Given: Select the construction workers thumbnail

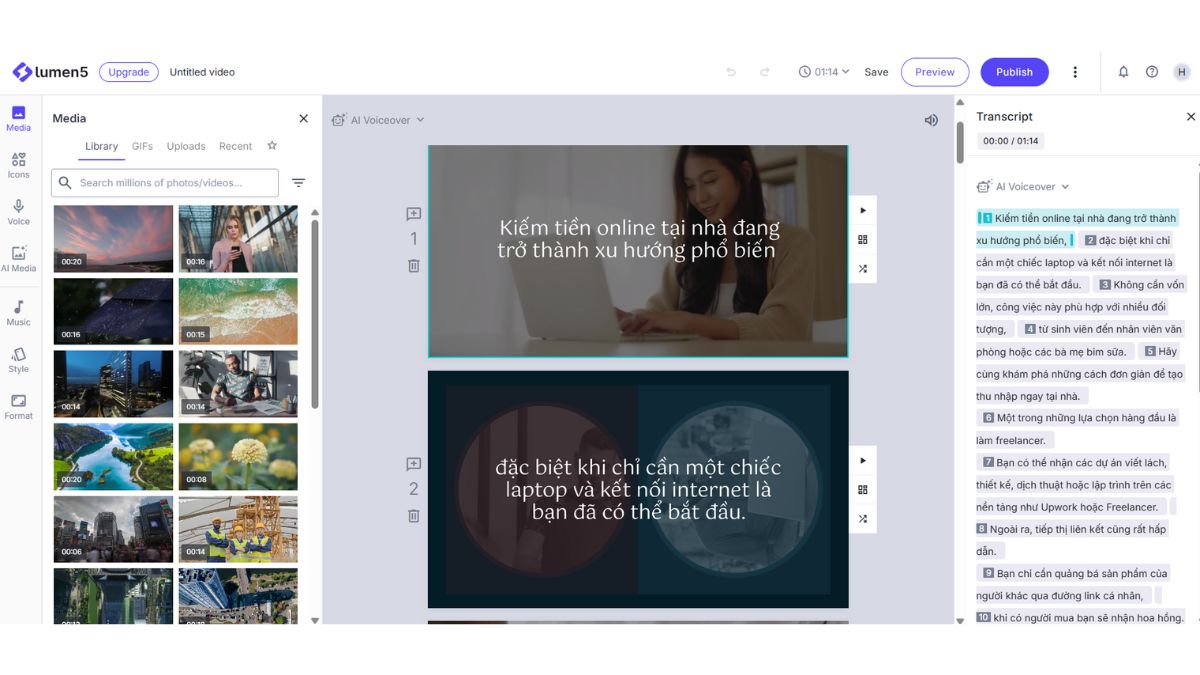Looking at the screenshot, I should pyautogui.click(x=238, y=529).
